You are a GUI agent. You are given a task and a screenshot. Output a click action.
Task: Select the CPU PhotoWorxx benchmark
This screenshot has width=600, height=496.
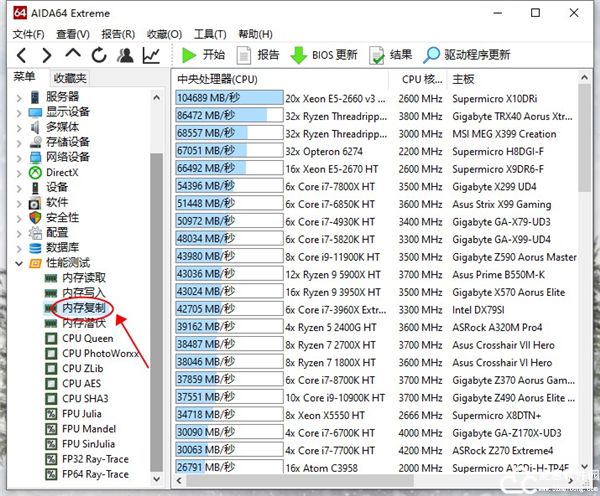pyautogui.click(x=100, y=354)
